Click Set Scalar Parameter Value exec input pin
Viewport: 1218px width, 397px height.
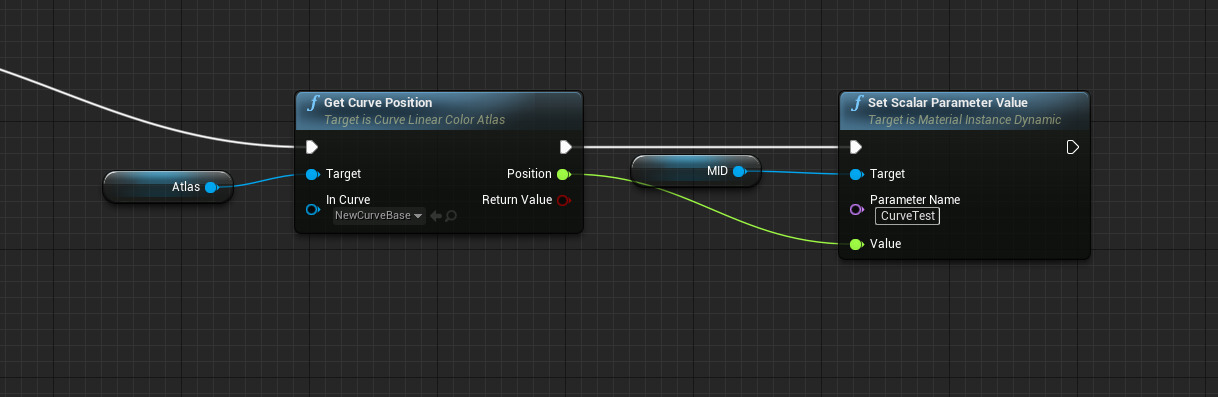(855, 147)
